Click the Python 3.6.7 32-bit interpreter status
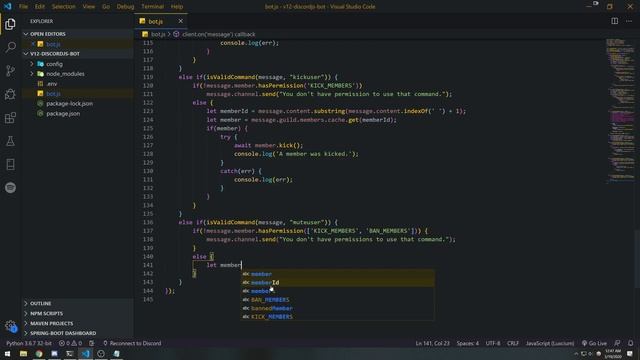Image resolution: width=640 pixels, height=360 pixels. coord(29,343)
